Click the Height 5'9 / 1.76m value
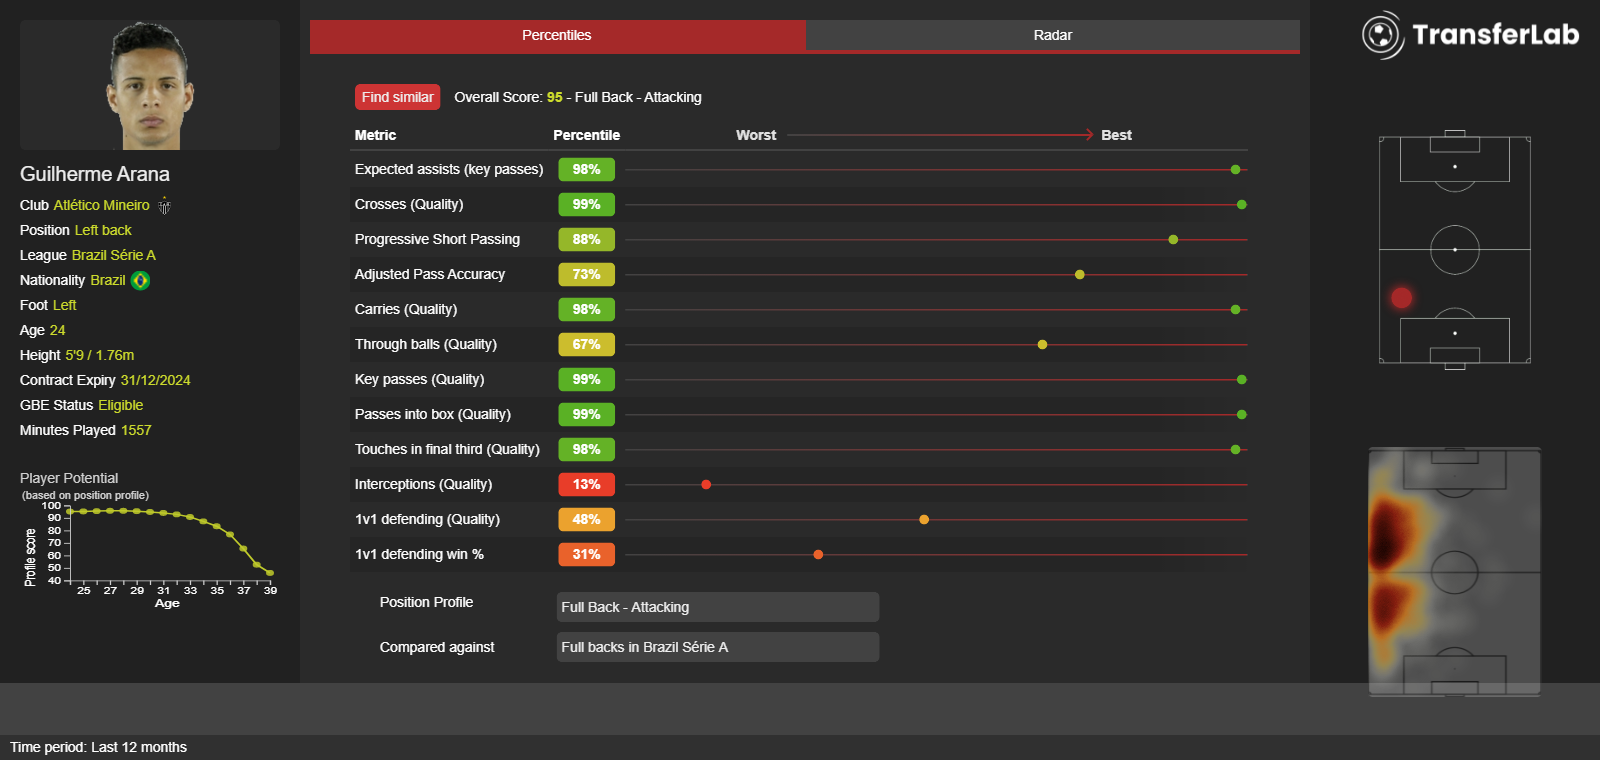This screenshot has width=1600, height=760. pos(99,355)
